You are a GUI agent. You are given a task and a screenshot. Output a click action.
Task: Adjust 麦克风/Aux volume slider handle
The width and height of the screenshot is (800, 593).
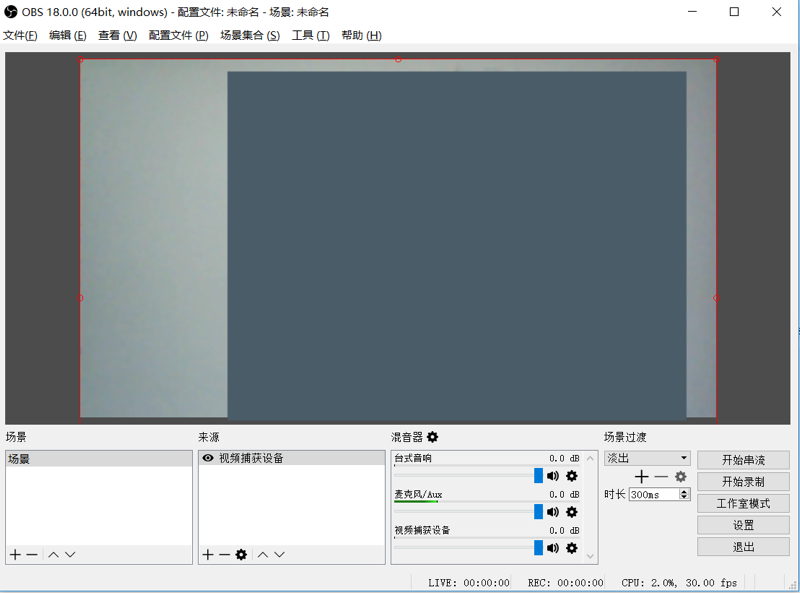tap(538, 512)
